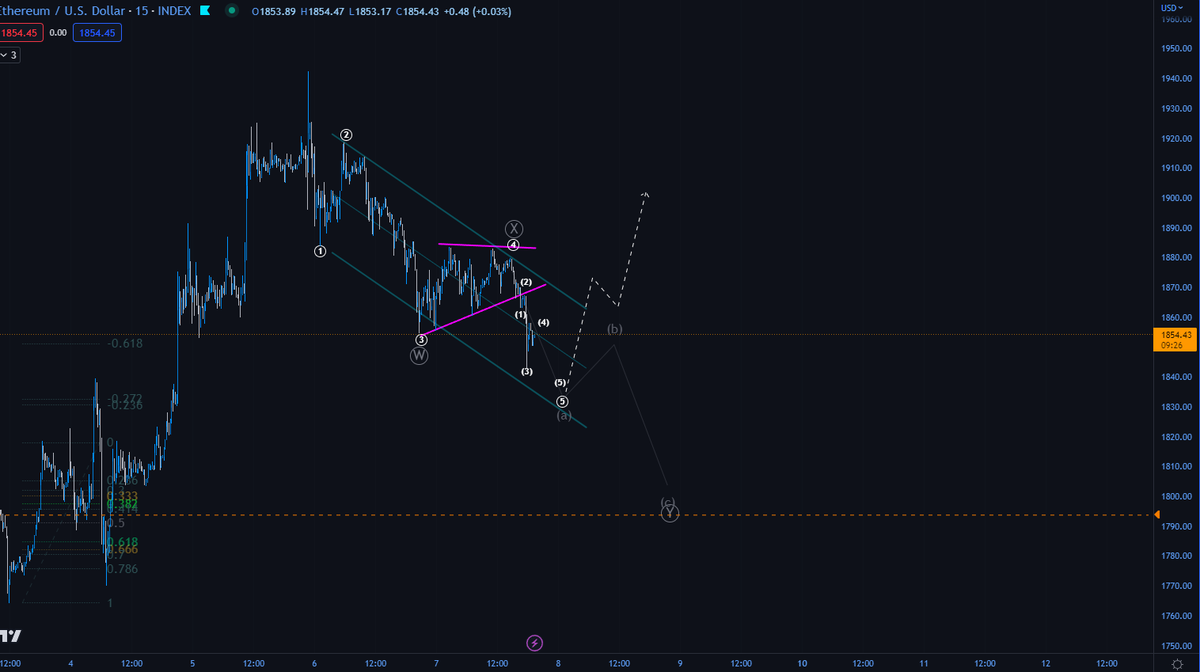Select the orange dashed horizontal line

578,515
